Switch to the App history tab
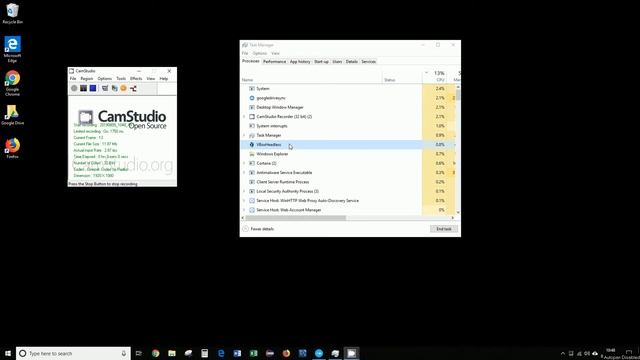 click(x=300, y=62)
